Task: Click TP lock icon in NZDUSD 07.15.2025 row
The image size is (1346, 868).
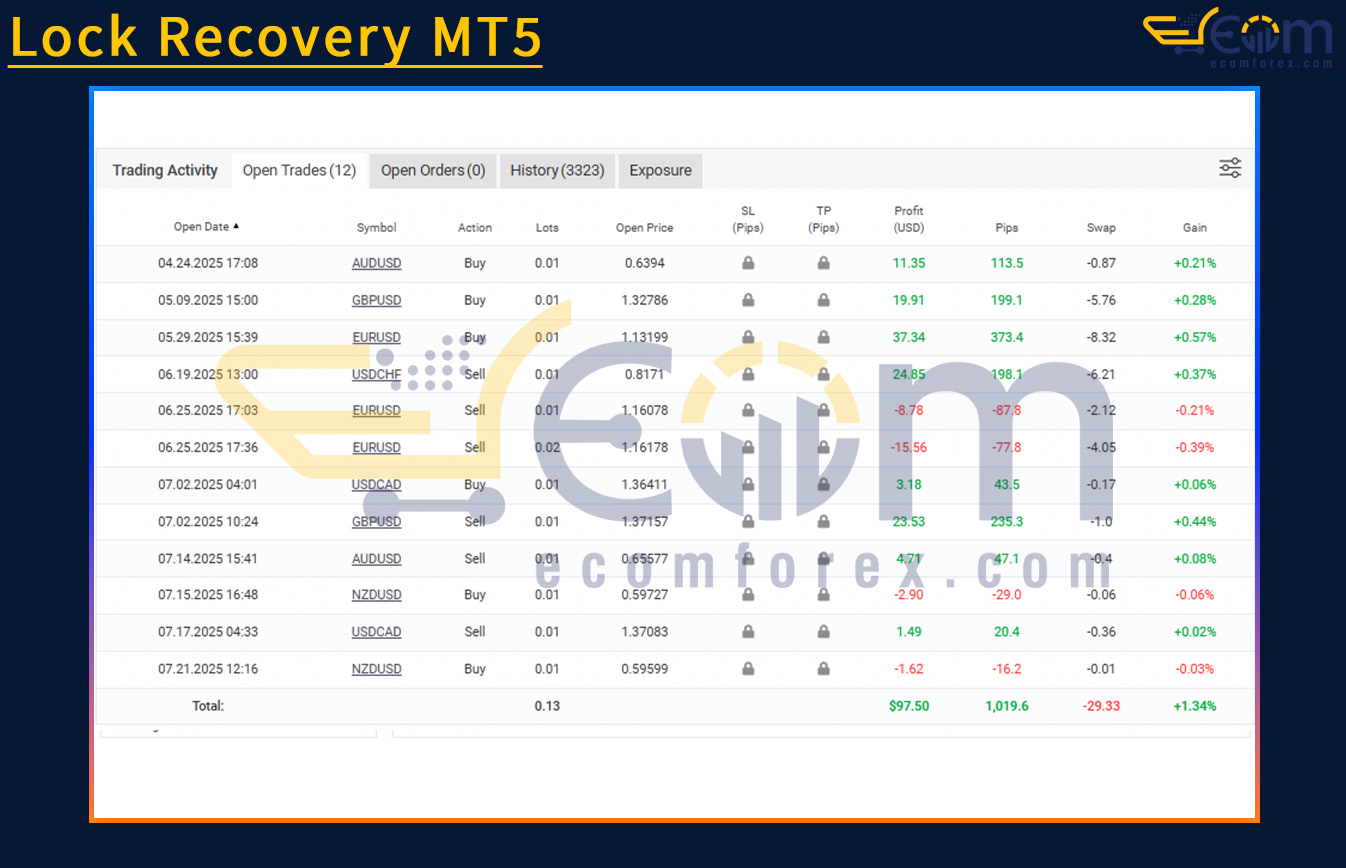Action: (x=823, y=595)
